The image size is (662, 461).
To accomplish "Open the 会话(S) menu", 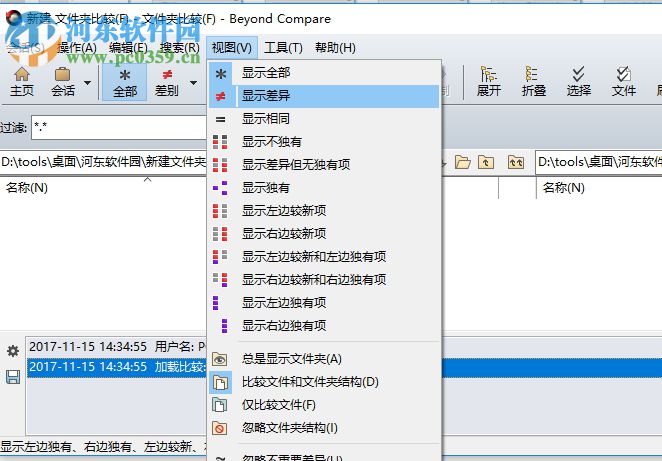I will (x=25, y=47).
